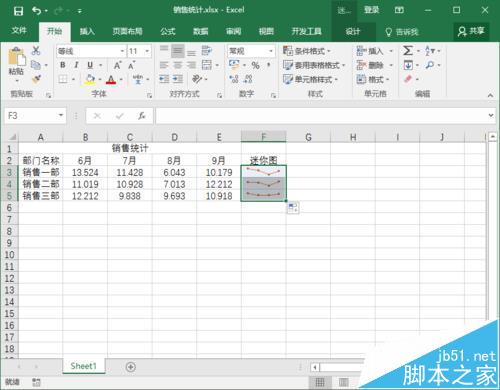Align text right
500x390 pixels.
tap(191, 65)
